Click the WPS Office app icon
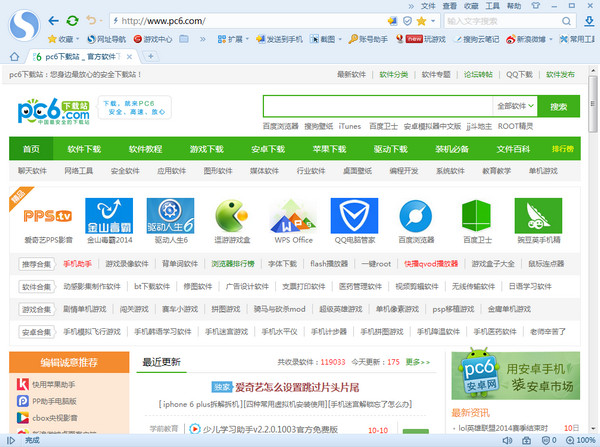The height and width of the screenshot is (447, 600). (293, 216)
